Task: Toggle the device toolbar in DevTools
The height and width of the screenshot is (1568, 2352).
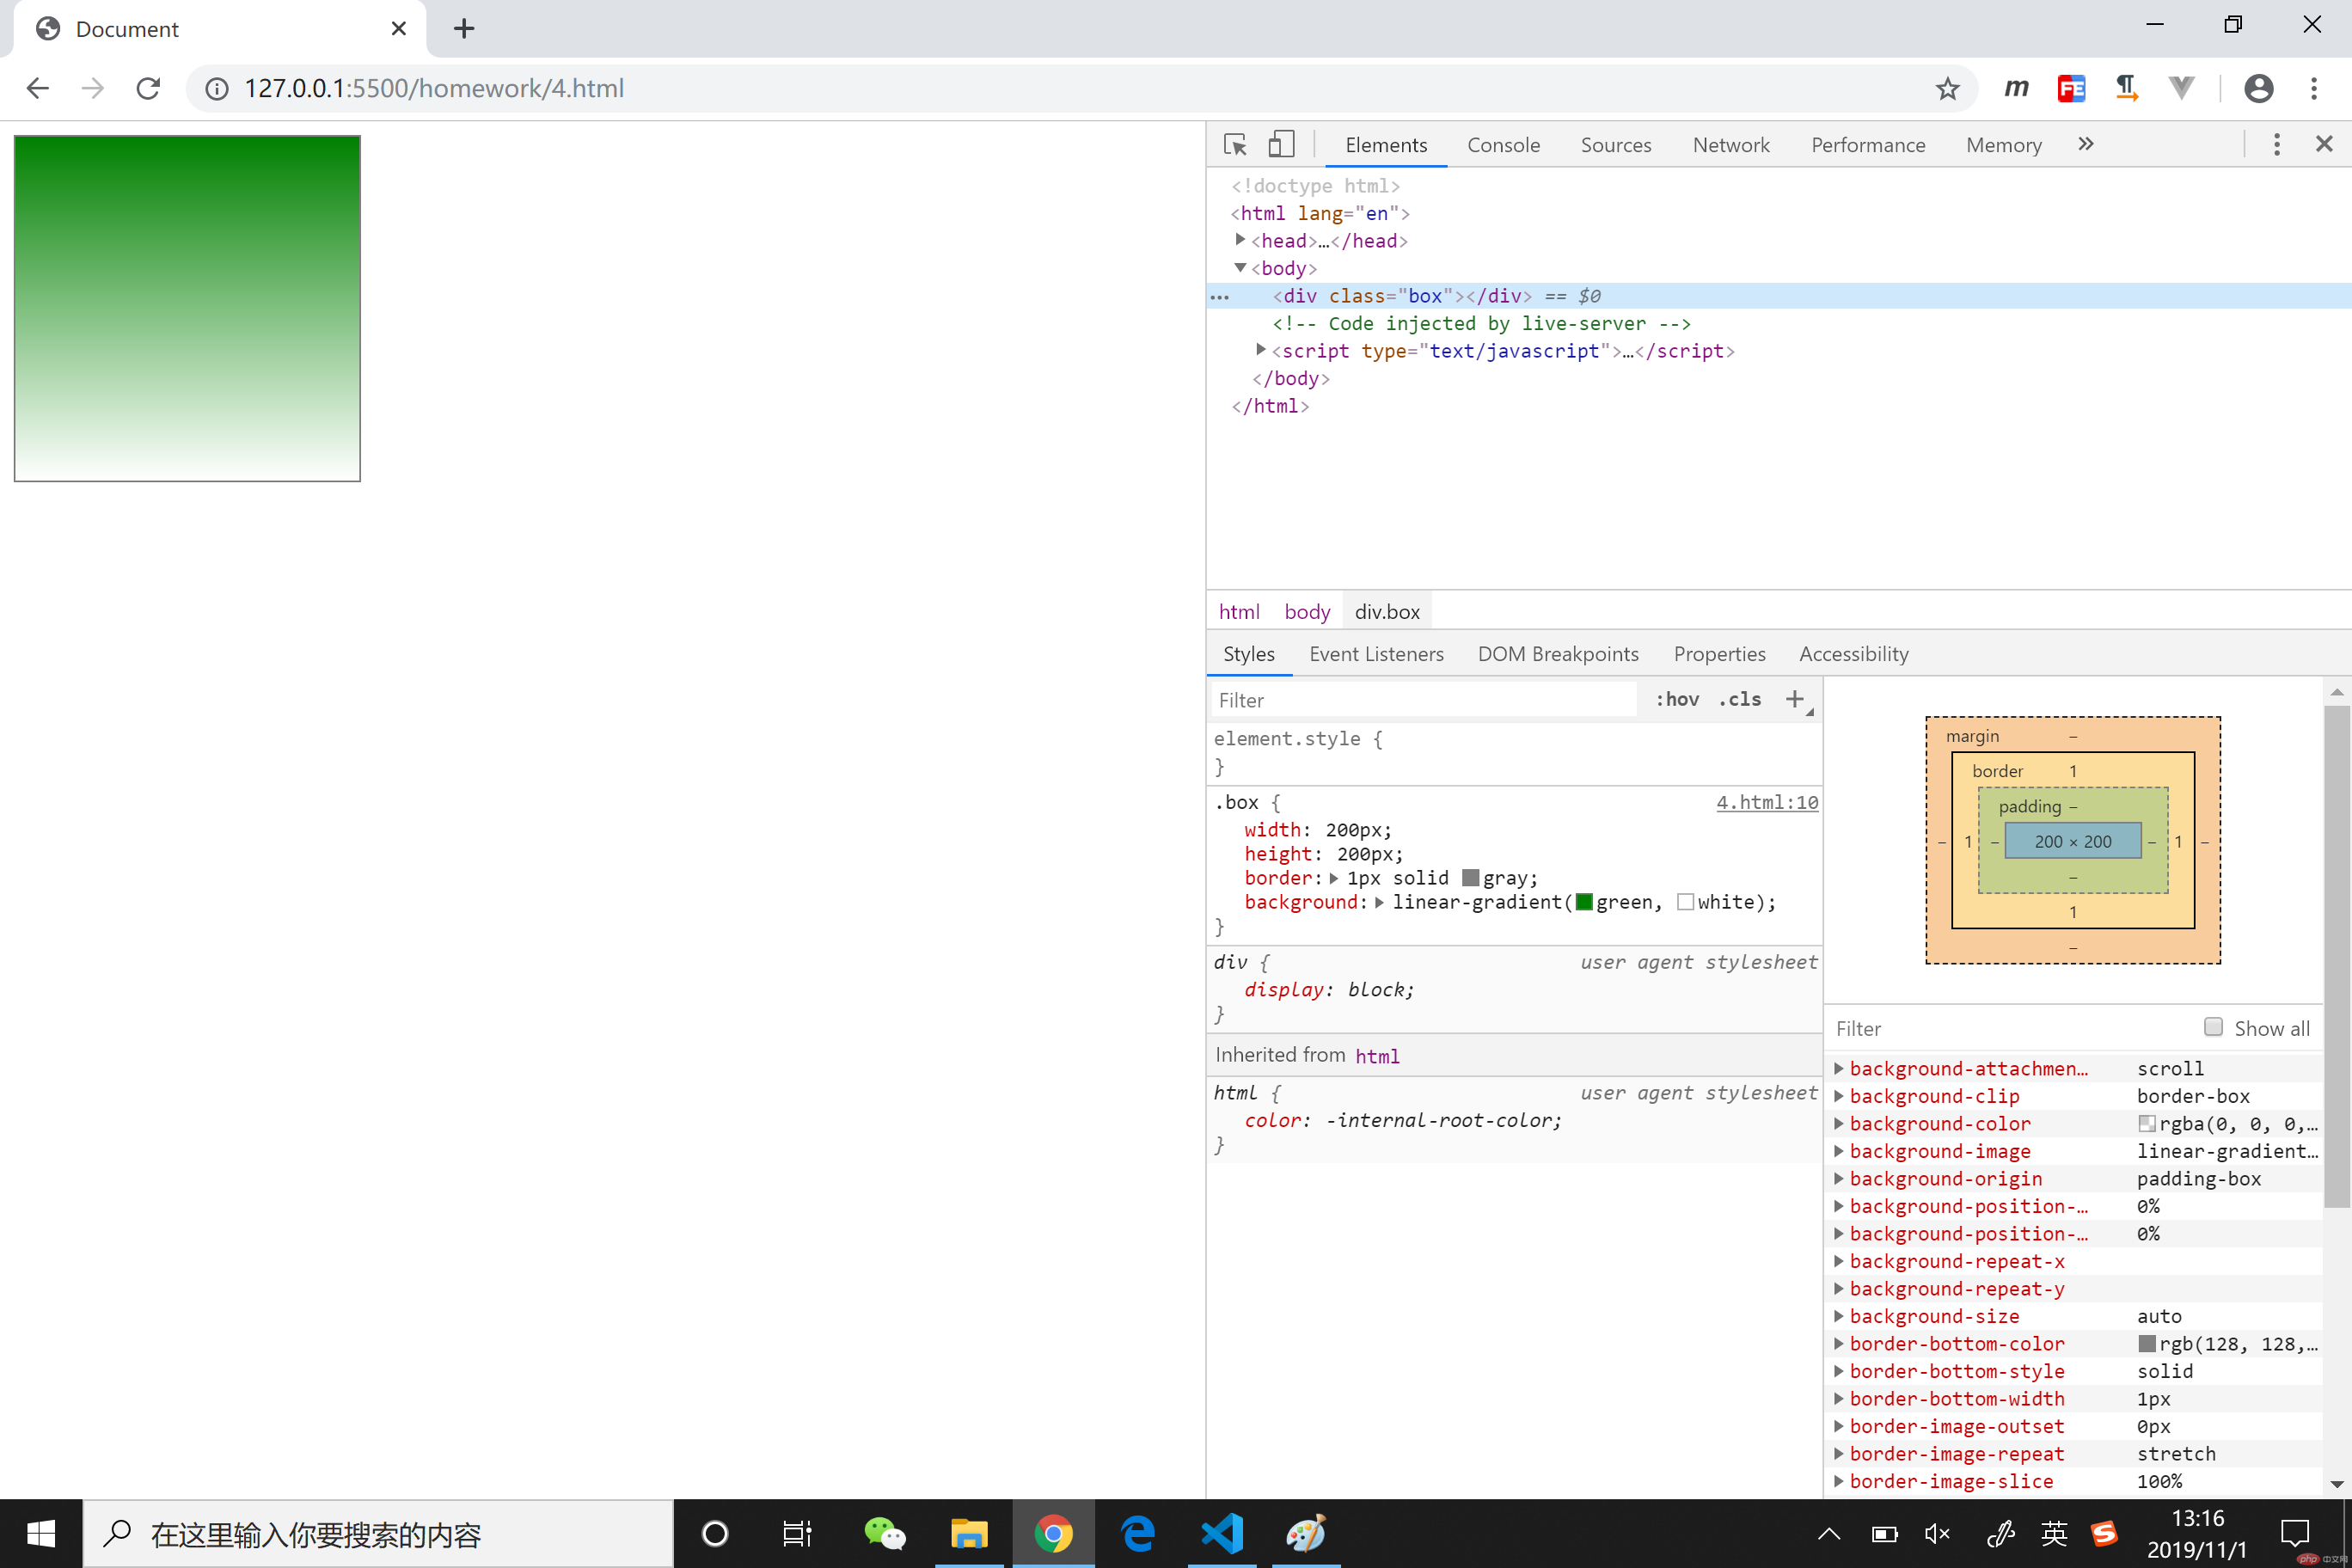Action: coord(1281,145)
